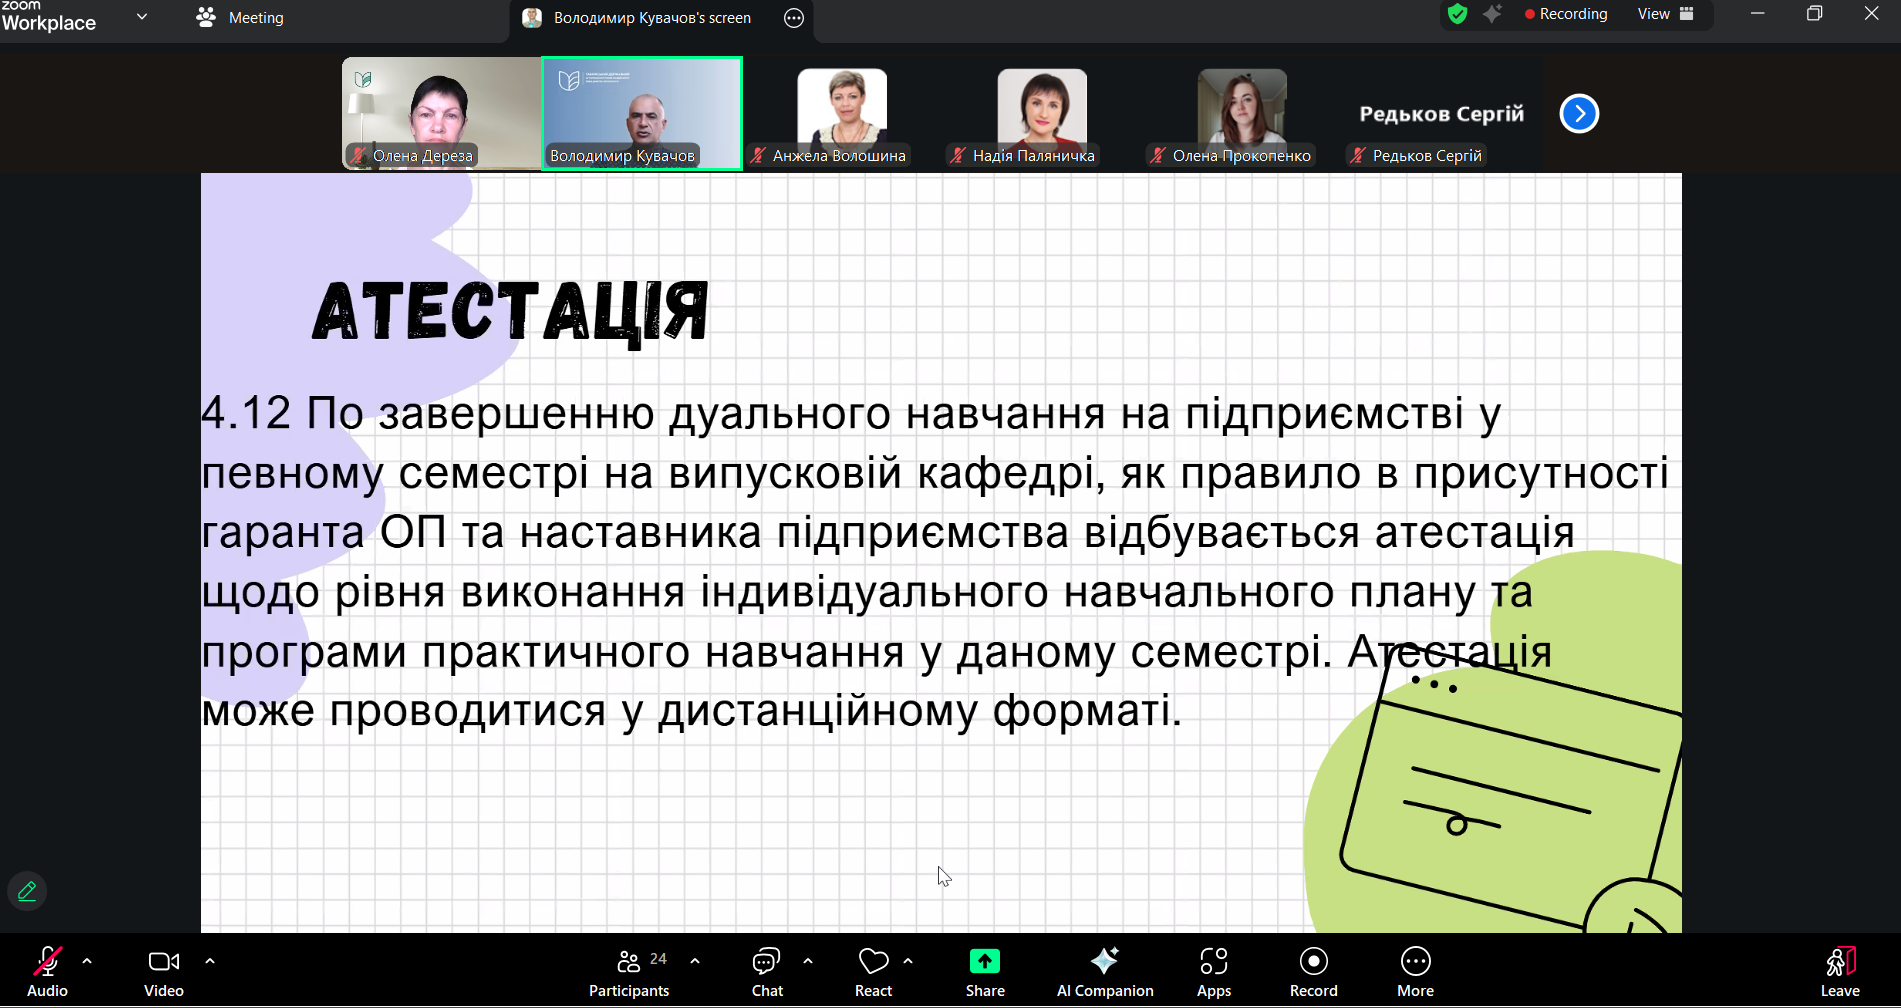Start recording with the Record button

coord(1313,971)
